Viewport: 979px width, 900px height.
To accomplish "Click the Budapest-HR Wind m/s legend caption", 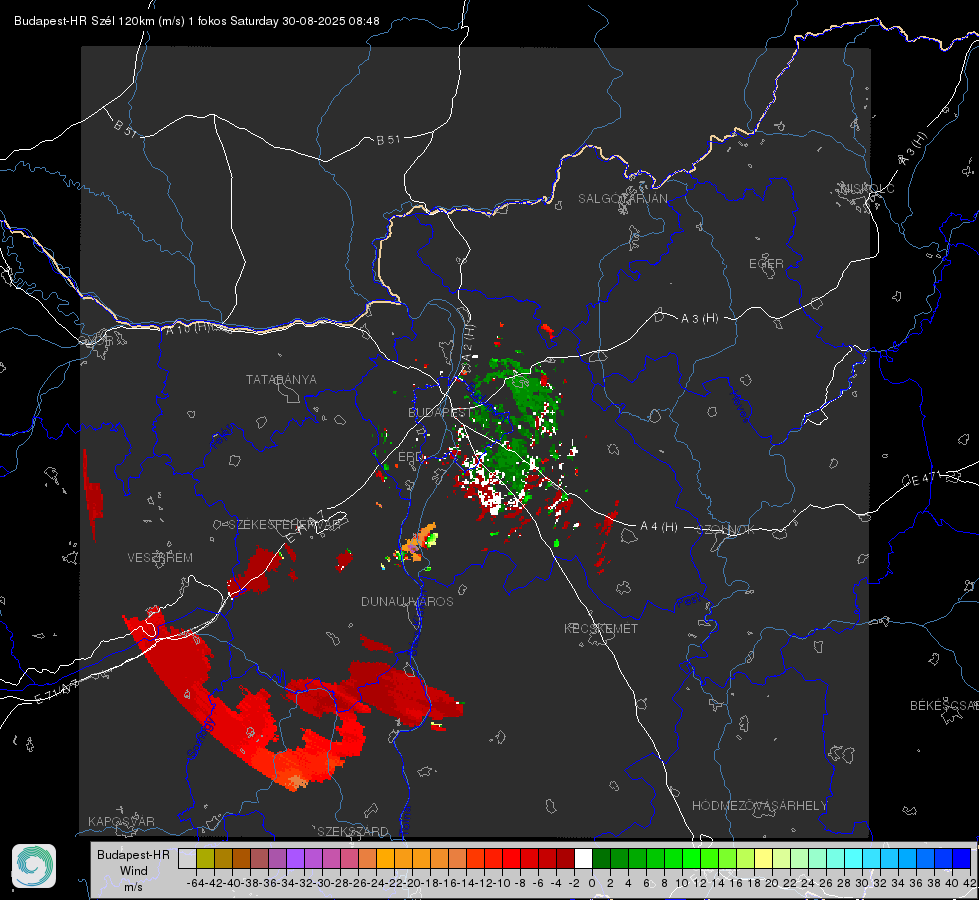I will (x=134, y=871).
